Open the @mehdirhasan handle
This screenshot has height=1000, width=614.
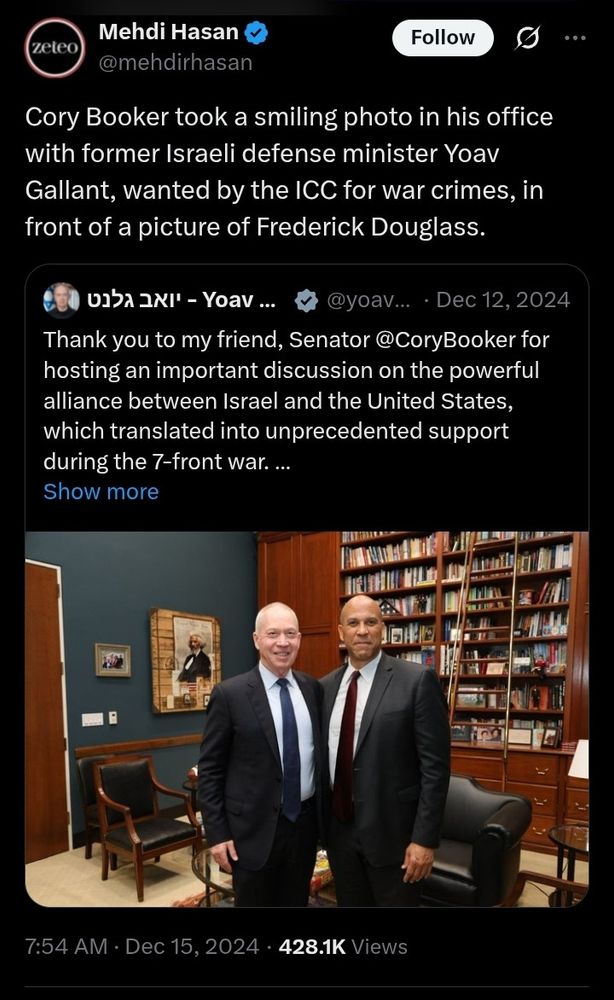tap(175, 62)
